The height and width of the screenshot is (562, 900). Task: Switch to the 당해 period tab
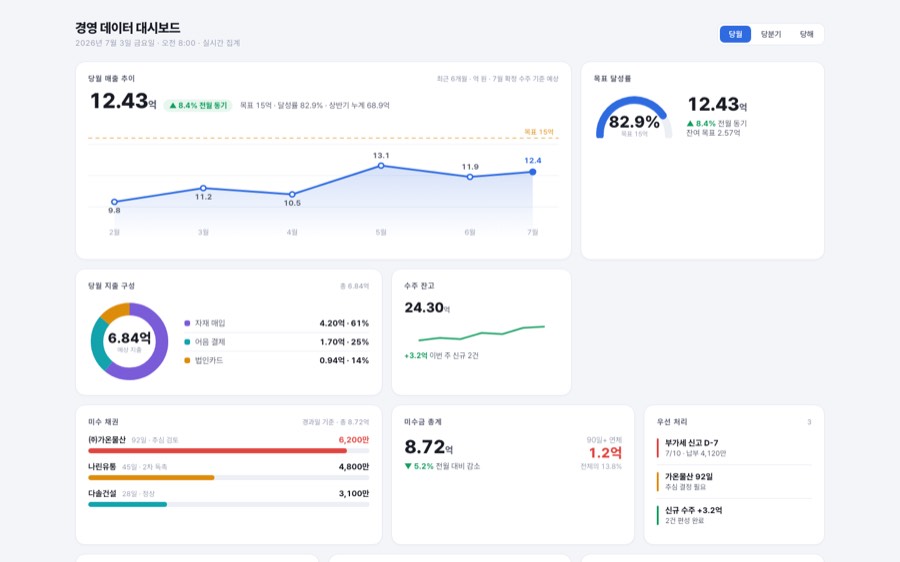tap(806, 34)
